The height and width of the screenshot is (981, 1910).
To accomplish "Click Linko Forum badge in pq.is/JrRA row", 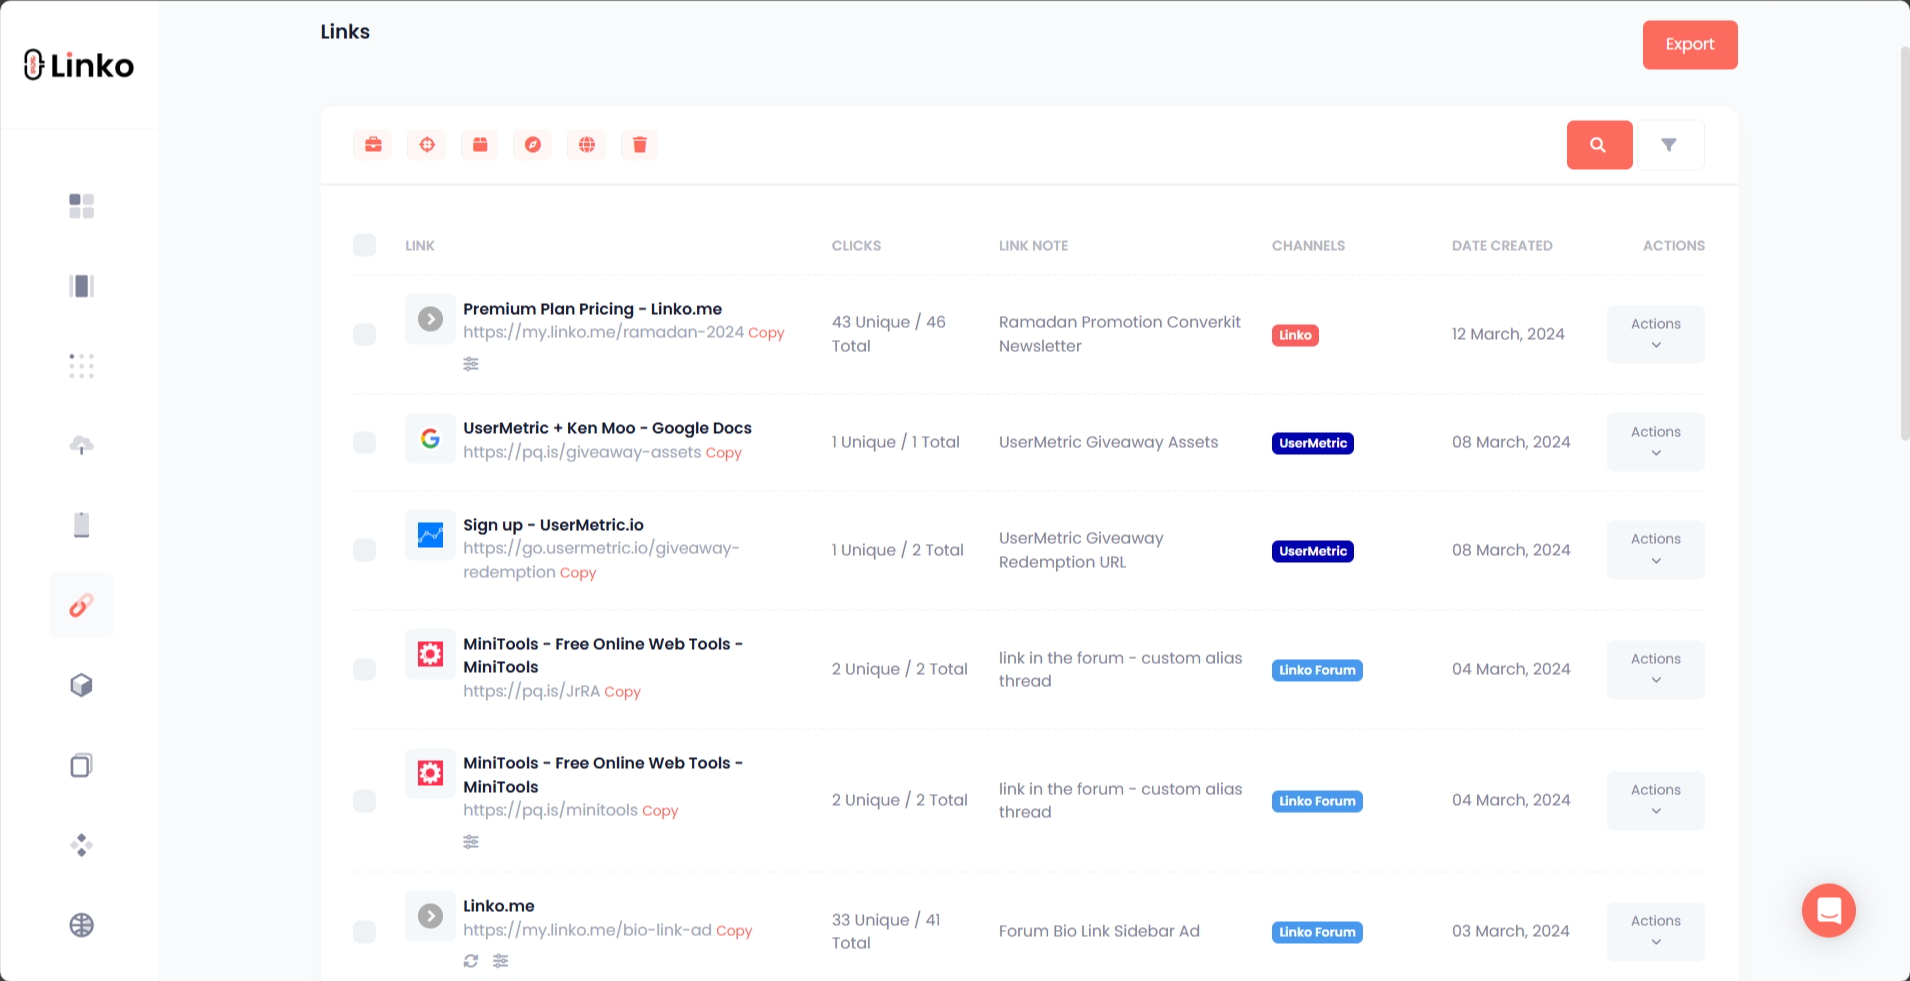I will click(1317, 670).
